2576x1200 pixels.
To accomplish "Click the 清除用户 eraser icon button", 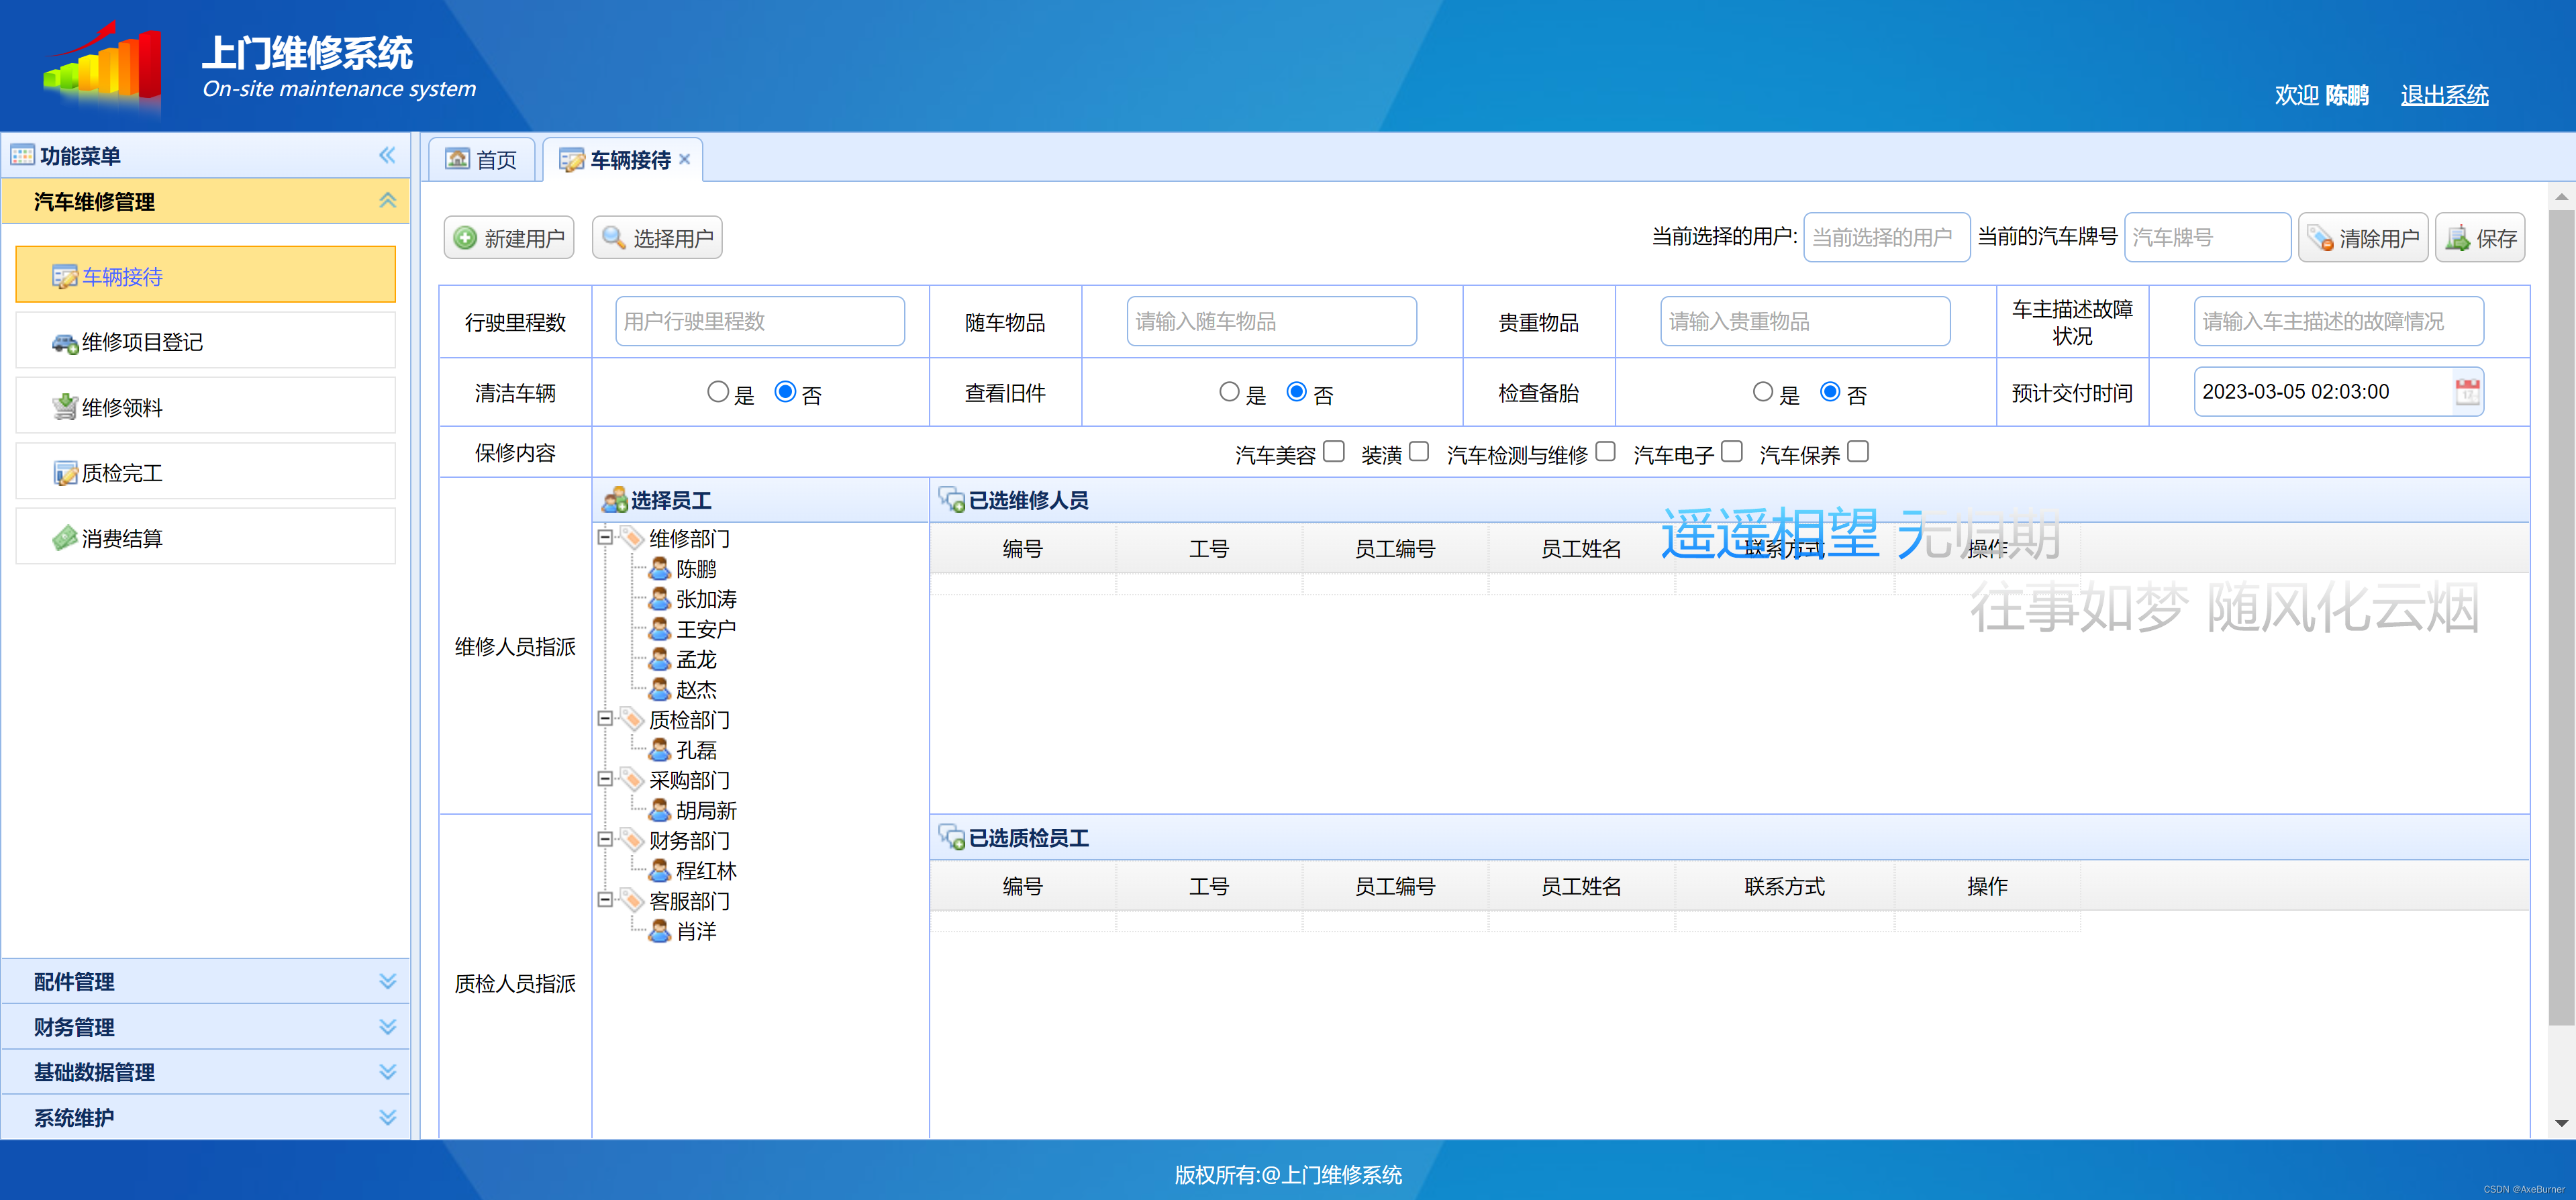I will [2320, 238].
